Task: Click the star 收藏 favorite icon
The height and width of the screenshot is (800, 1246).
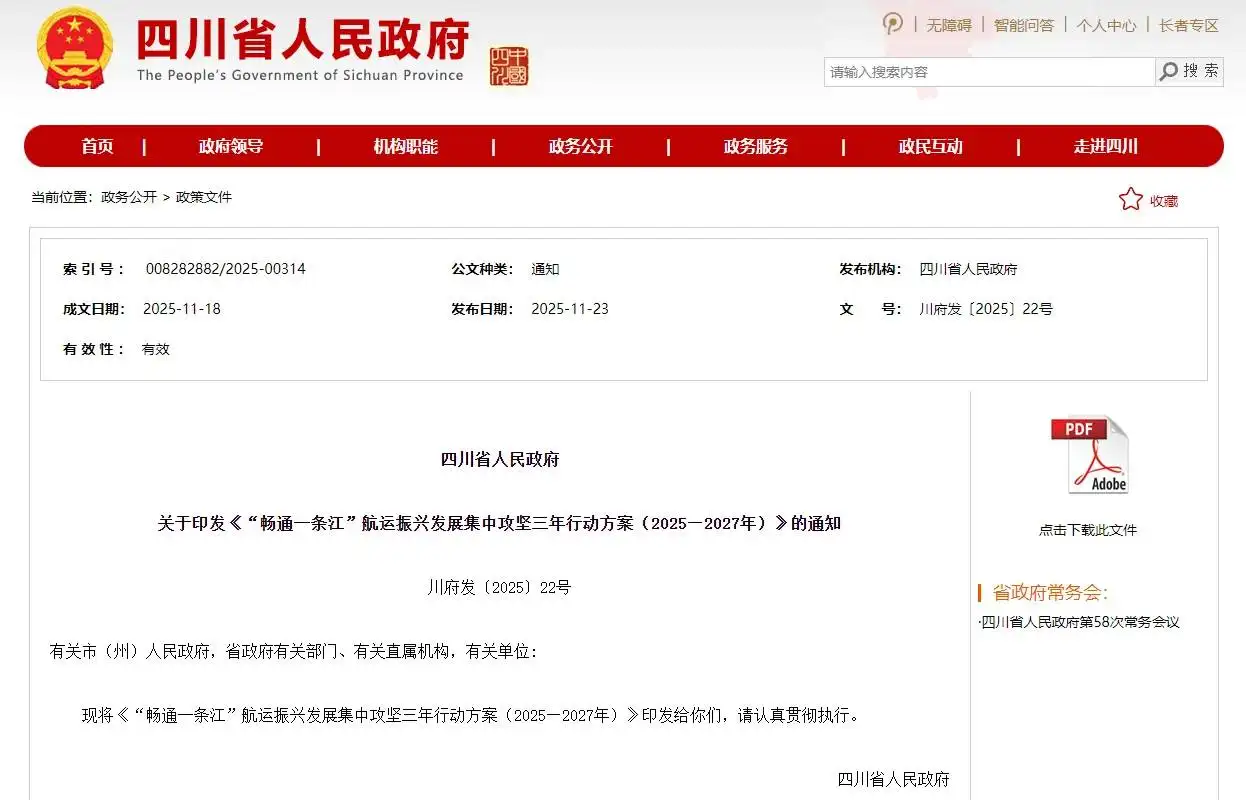Action: tap(1130, 200)
